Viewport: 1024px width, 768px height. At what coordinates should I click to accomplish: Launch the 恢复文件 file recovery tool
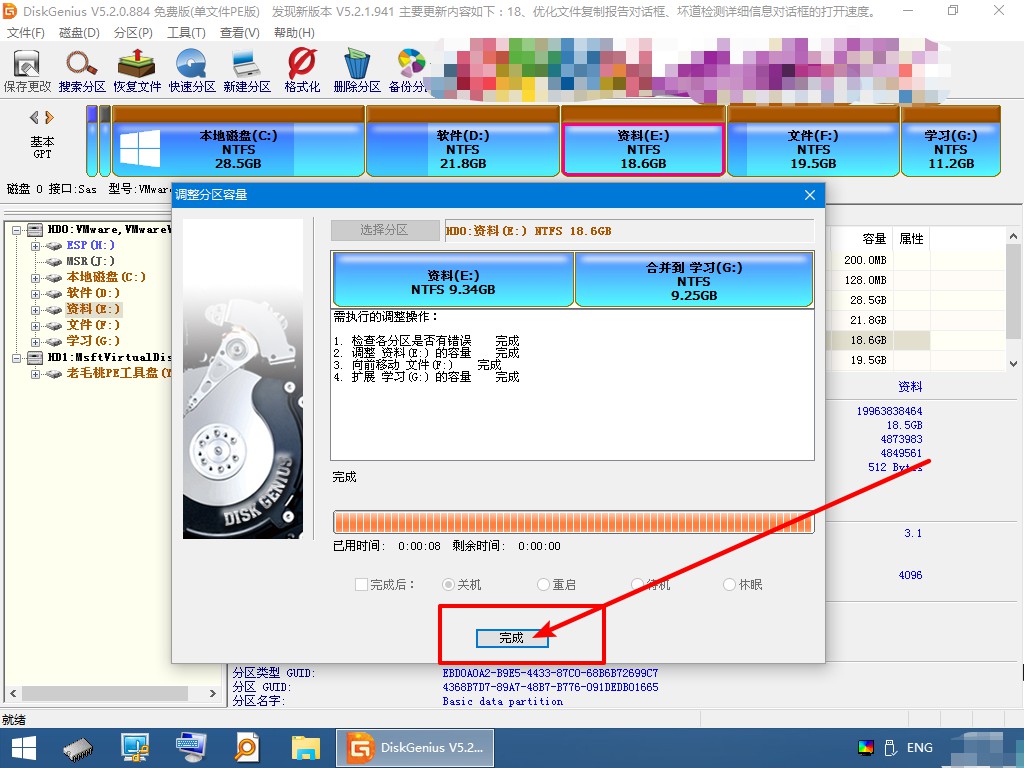point(136,71)
